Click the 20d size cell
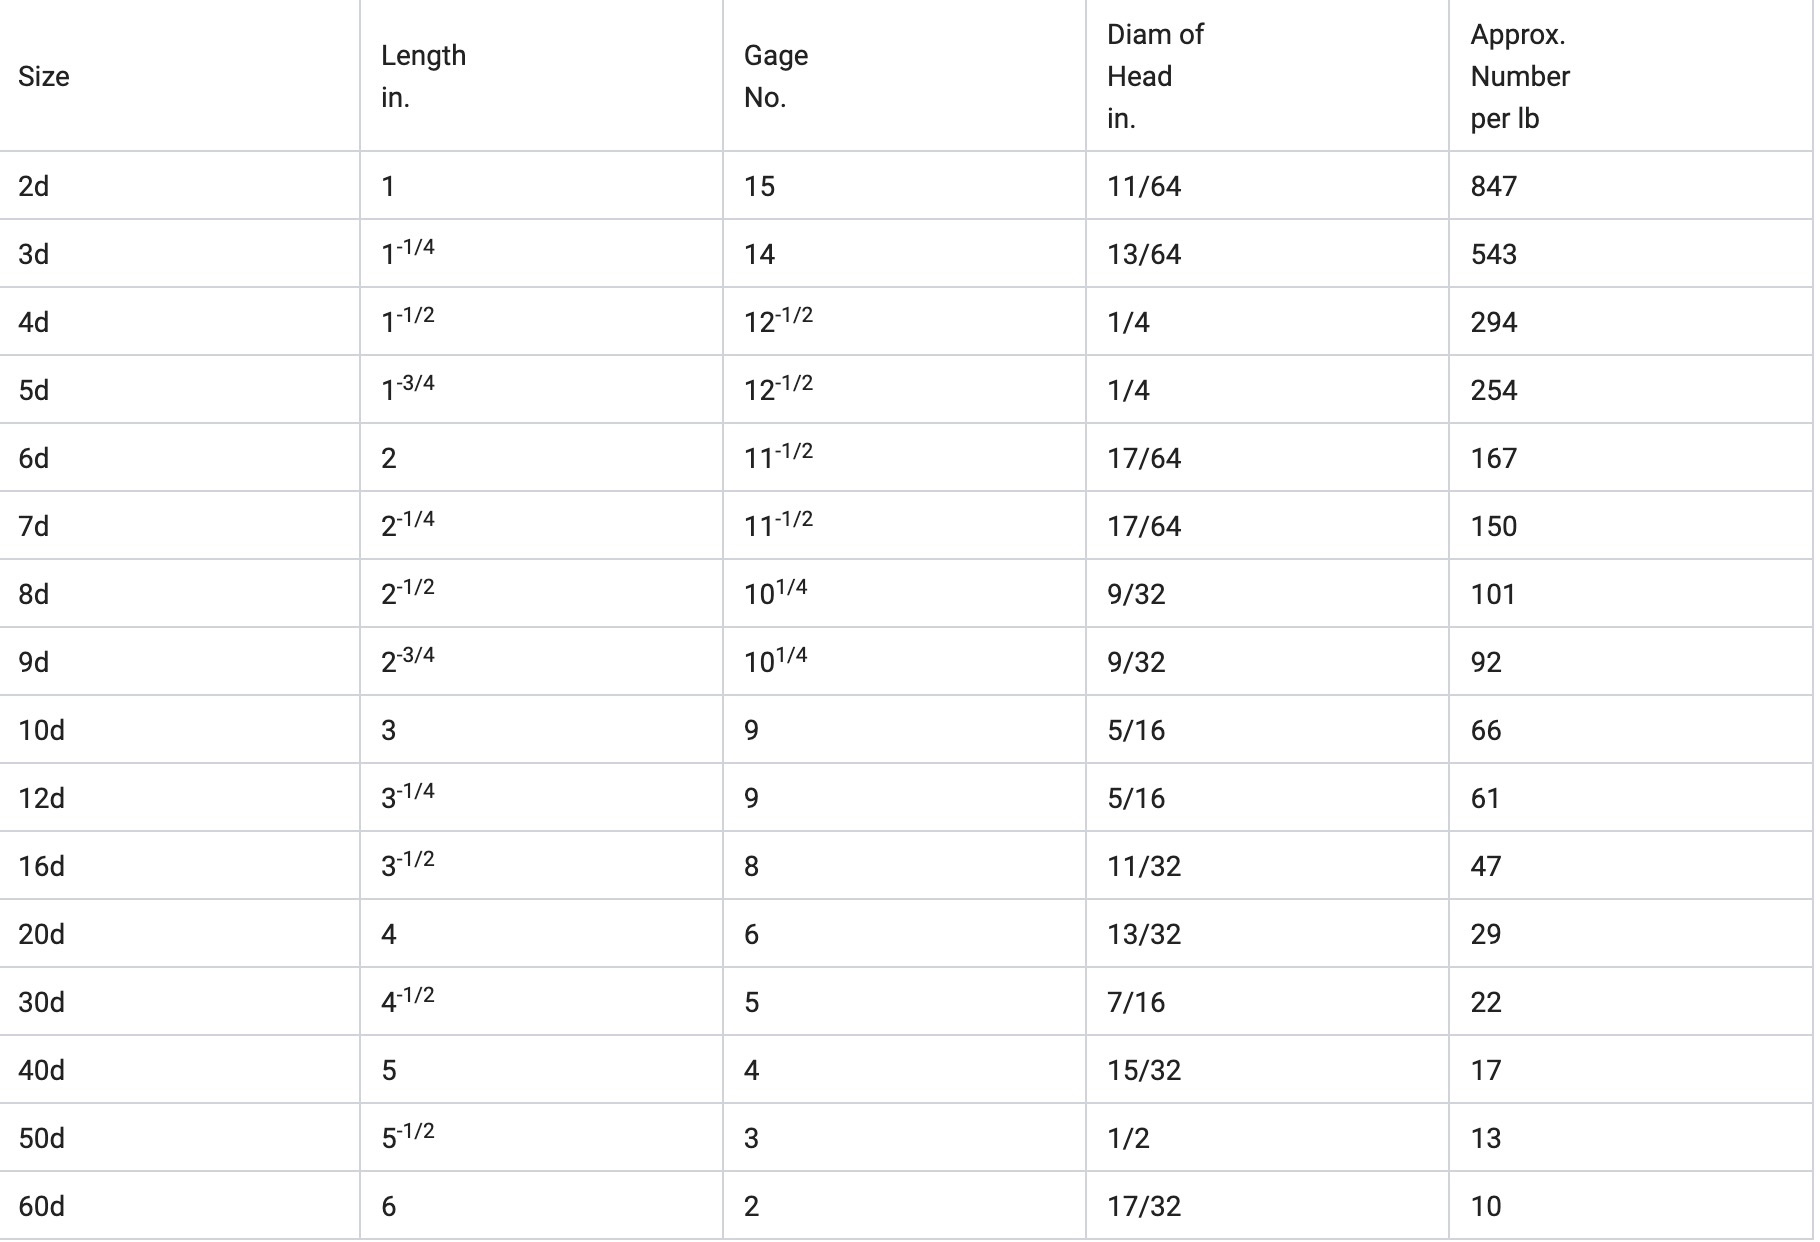Screen dimensions: 1820x1242 pyautogui.click(x=41, y=934)
